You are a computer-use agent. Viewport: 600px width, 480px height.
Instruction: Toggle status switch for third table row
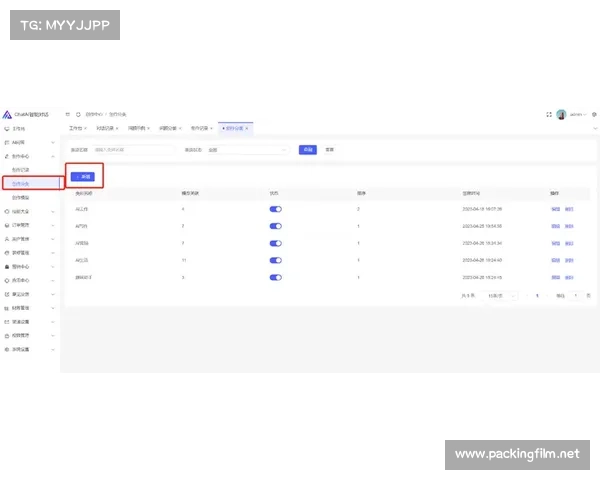pyautogui.click(x=276, y=243)
